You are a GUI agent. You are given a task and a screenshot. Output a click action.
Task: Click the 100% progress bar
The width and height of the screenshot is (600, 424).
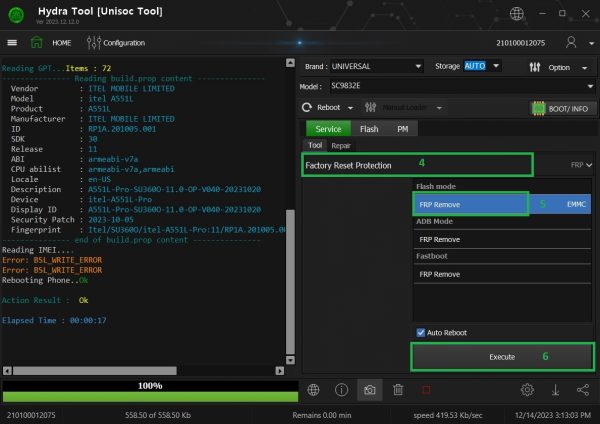click(x=150, y=391)
